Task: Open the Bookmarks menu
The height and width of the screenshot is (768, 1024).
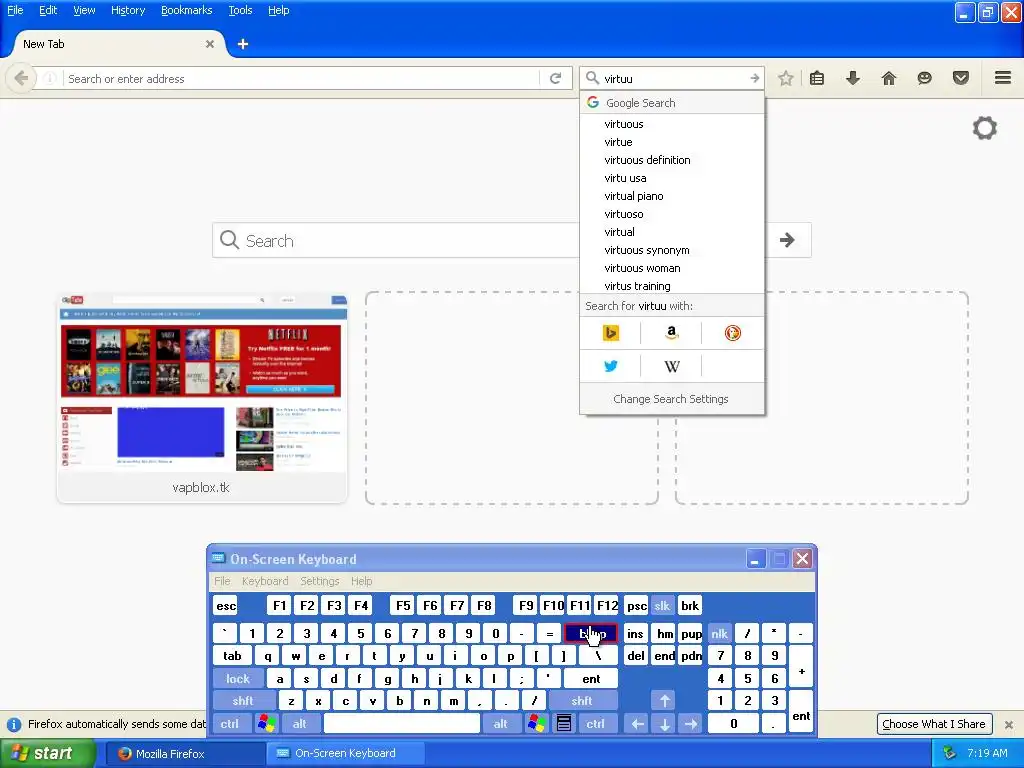Action: point(187,10)
